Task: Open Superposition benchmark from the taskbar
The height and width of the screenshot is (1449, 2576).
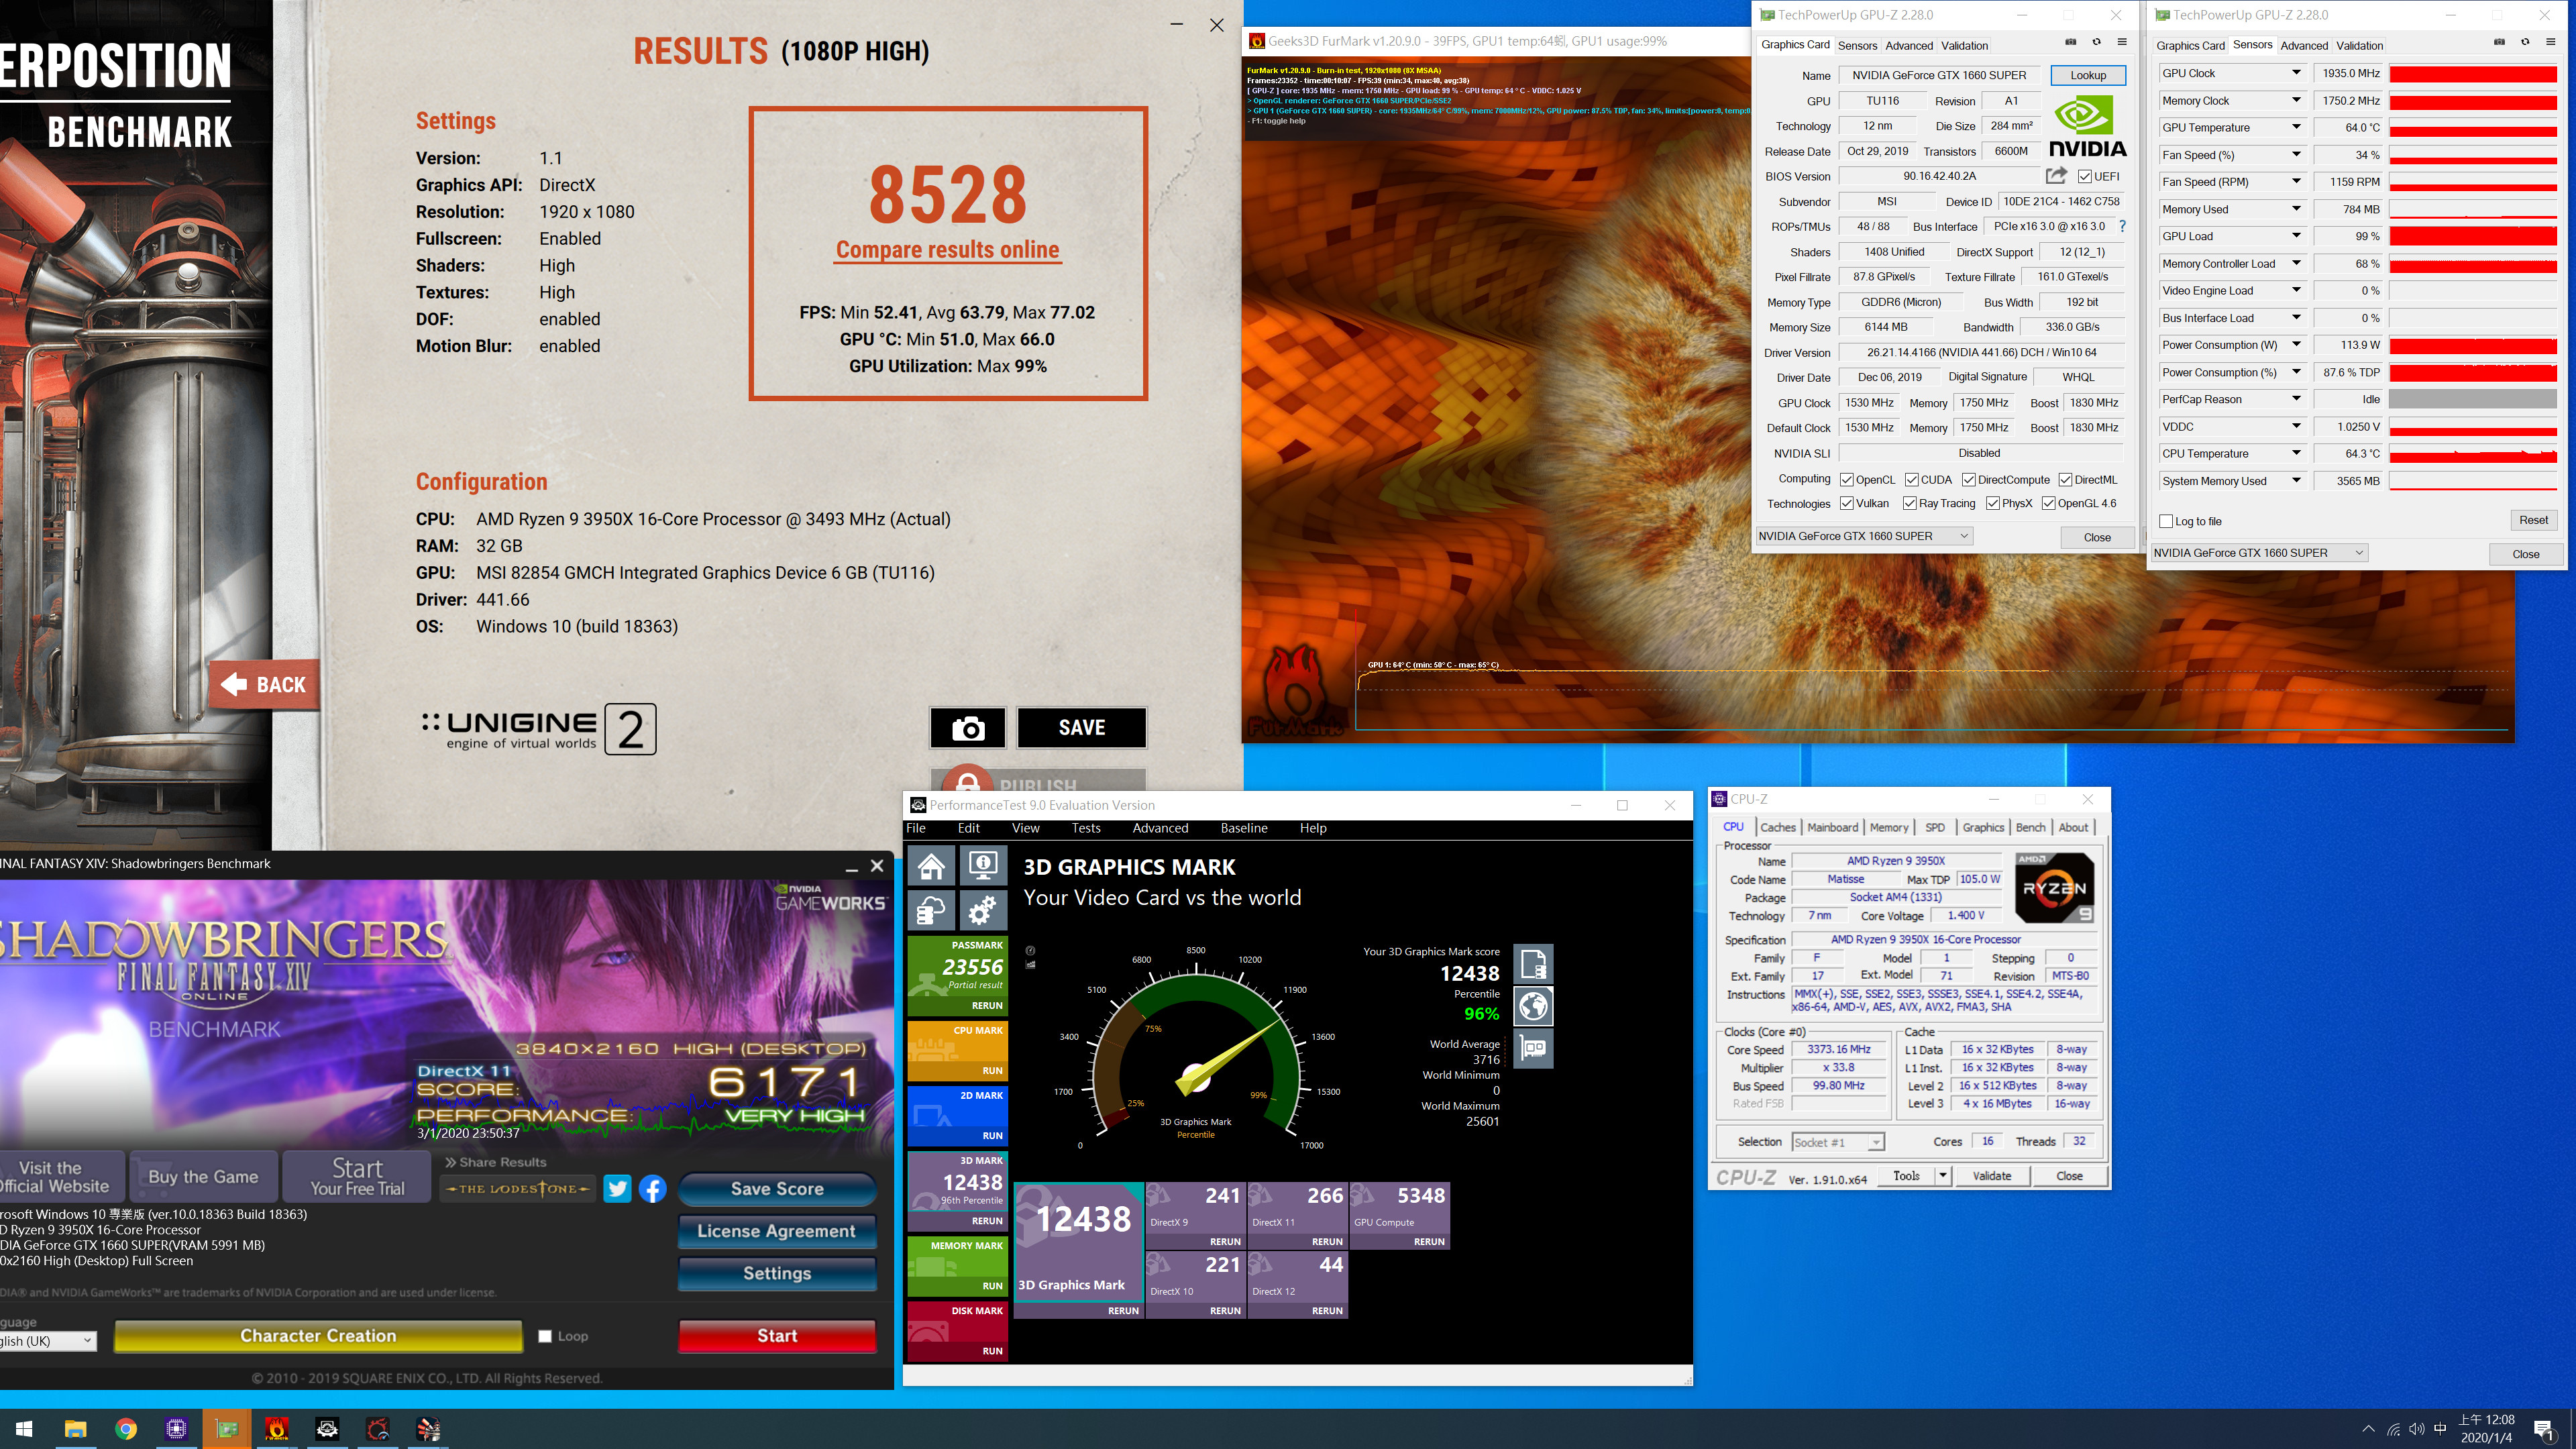Action: pos(428,1429)
